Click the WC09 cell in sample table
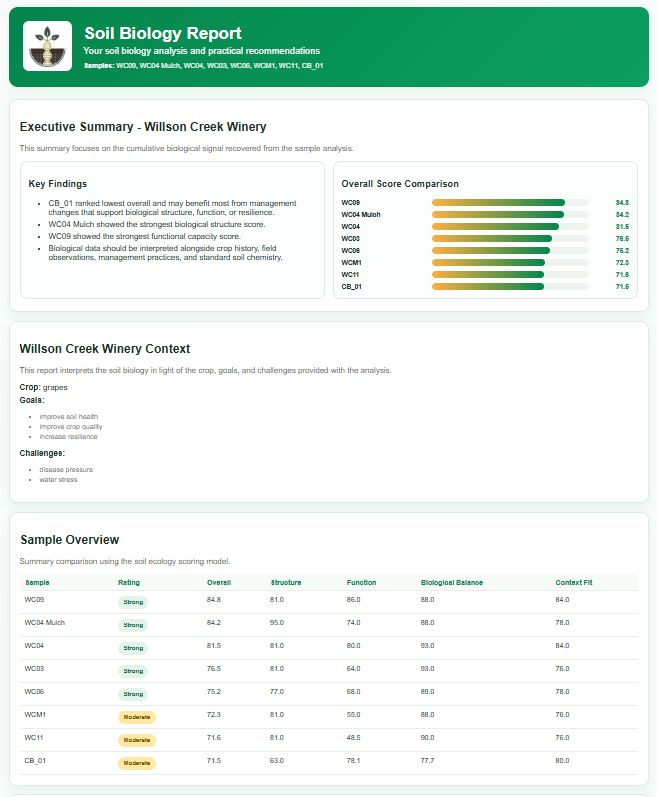657x797 pixels. click(x=34, y=600)
